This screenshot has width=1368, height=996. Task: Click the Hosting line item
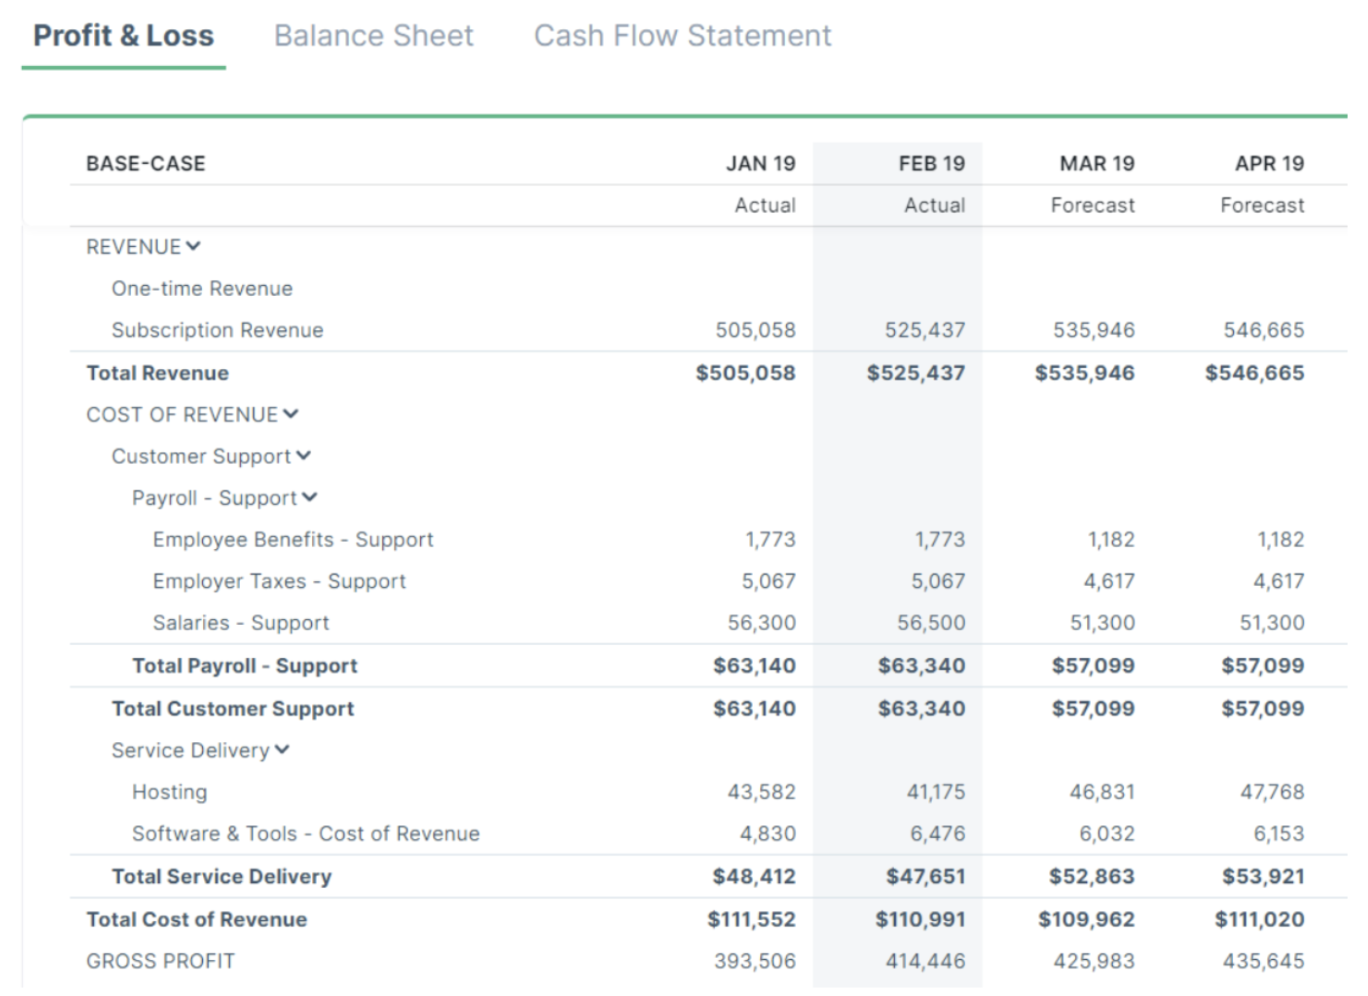pos(168,791)
